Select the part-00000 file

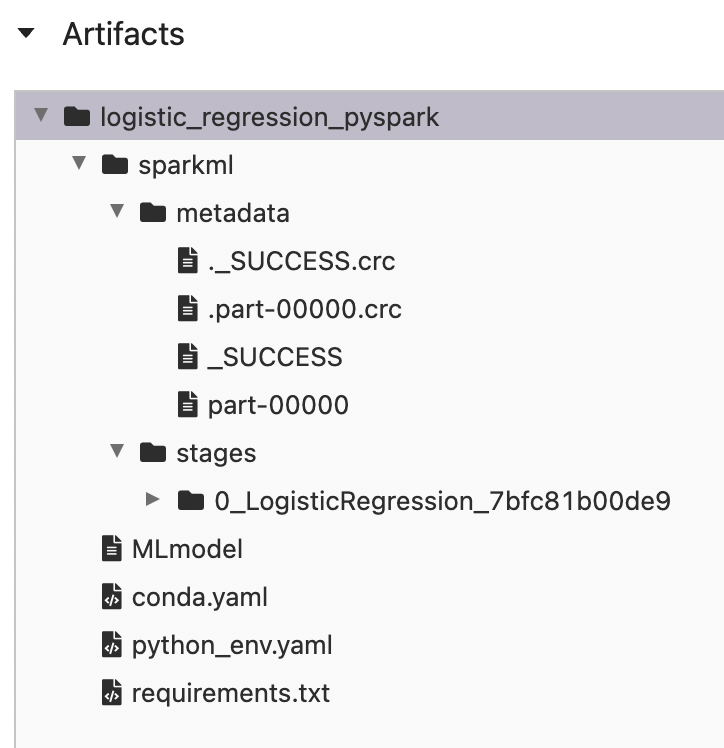coord(278,405)
